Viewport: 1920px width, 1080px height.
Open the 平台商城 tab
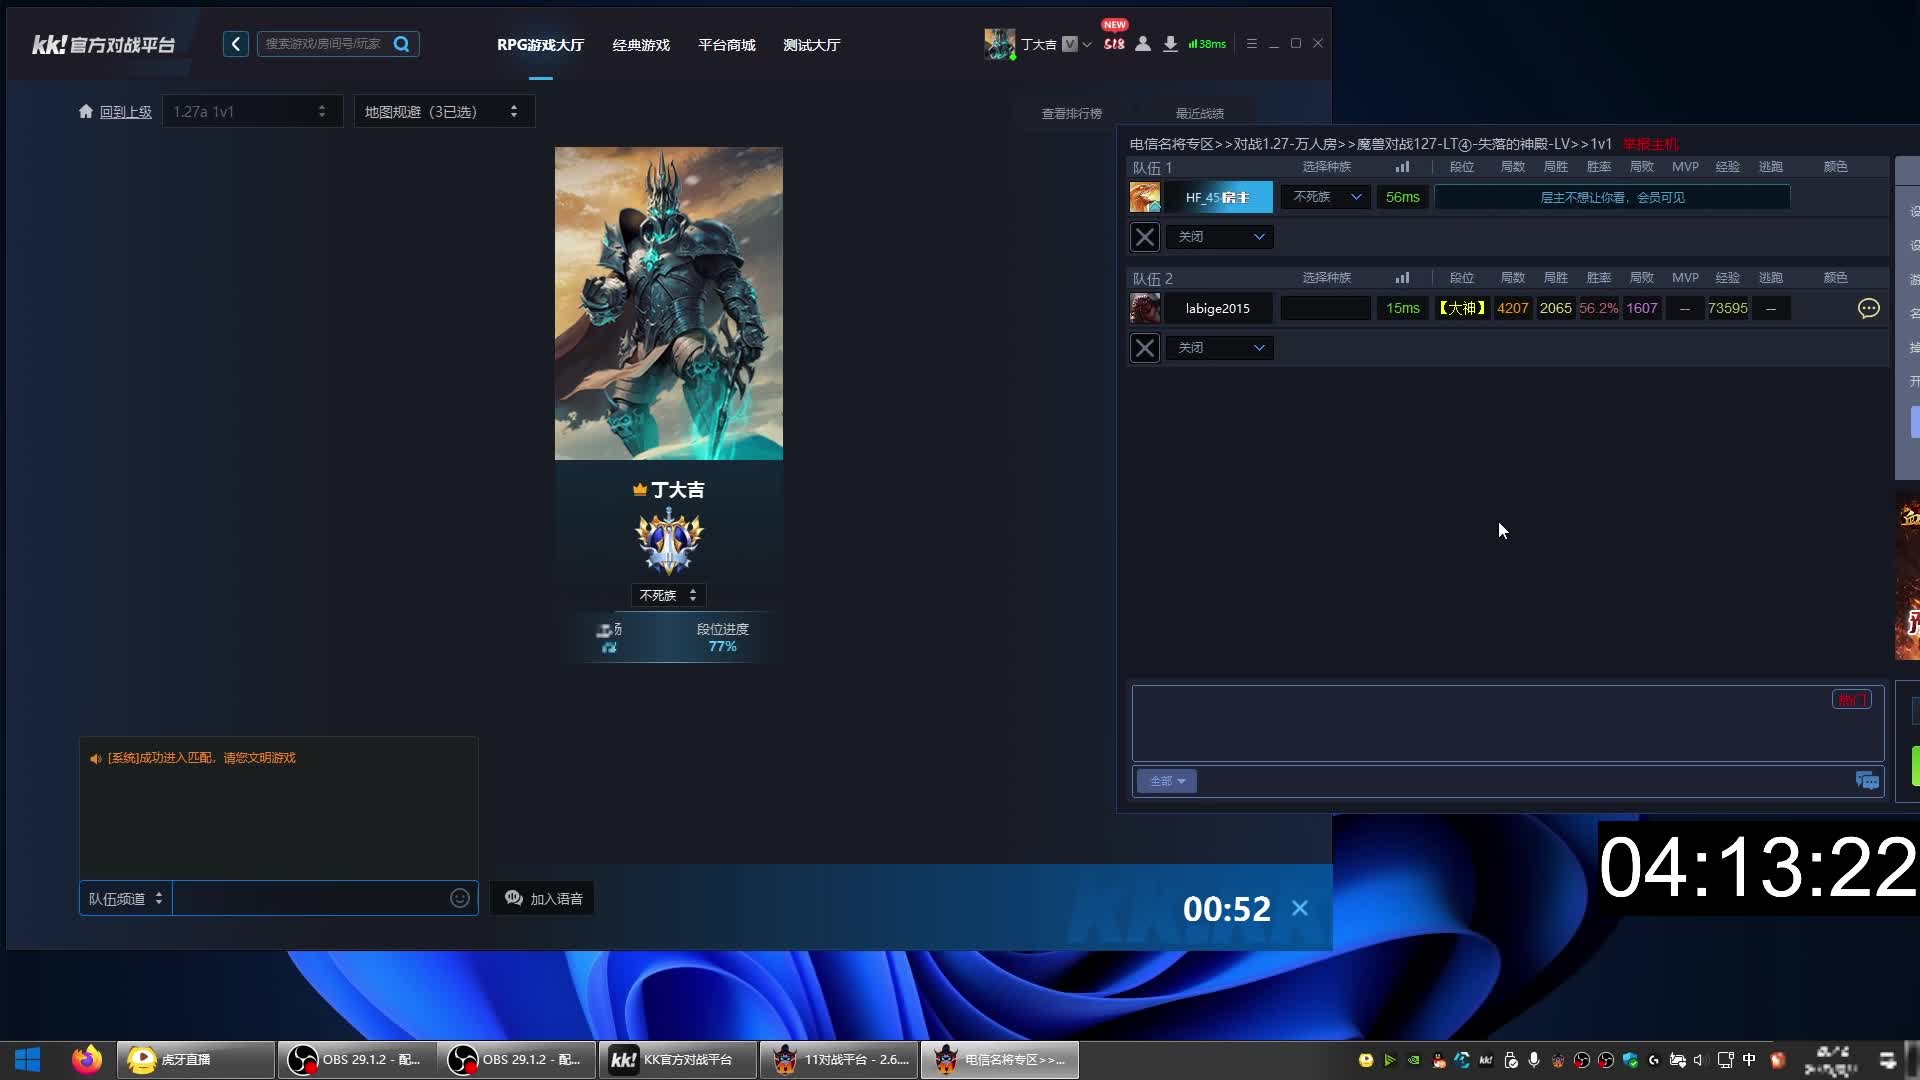[727, 45]
